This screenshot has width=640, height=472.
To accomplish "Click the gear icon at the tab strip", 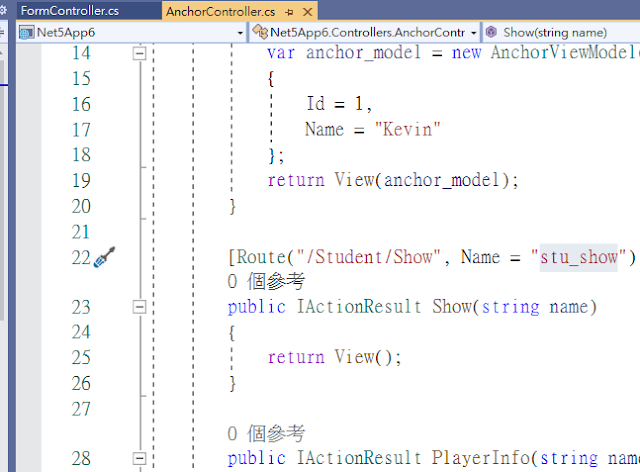I will (x=3, y=10).
